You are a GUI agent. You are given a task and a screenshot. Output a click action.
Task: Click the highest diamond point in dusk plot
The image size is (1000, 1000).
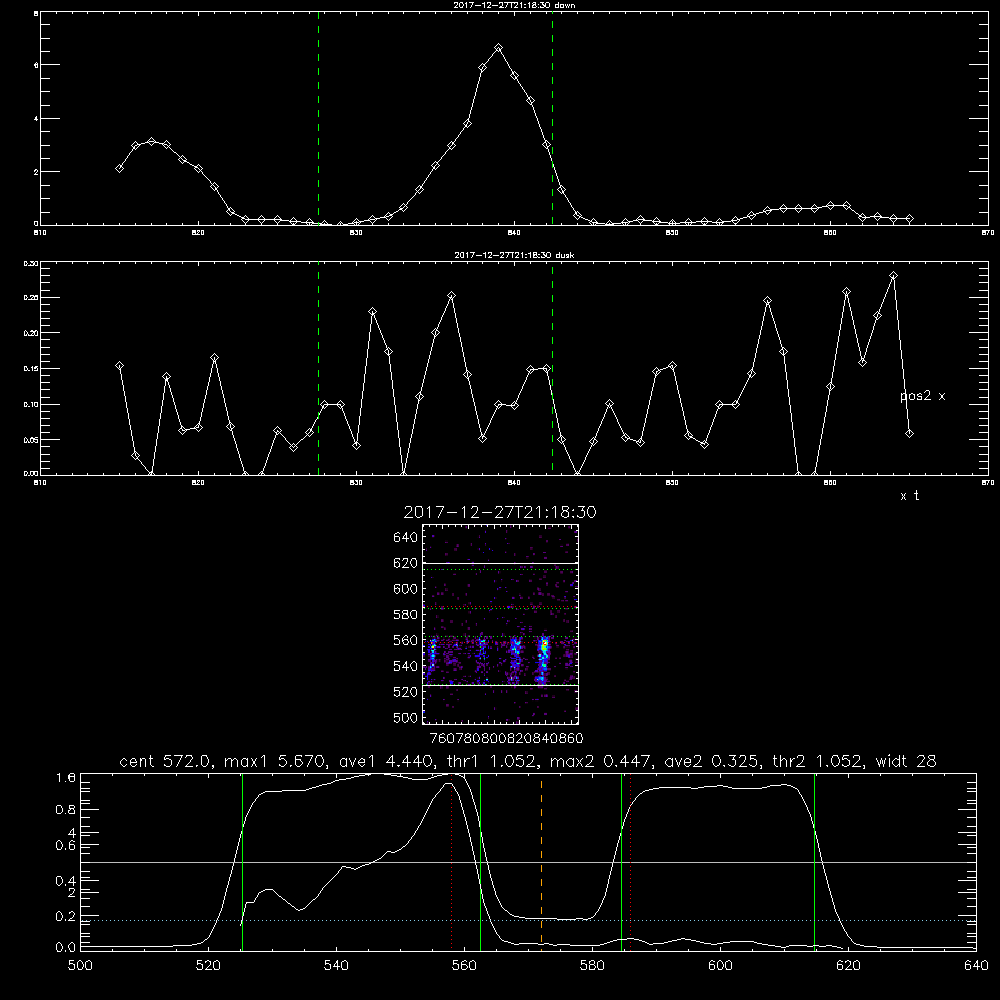coord(893,276)
